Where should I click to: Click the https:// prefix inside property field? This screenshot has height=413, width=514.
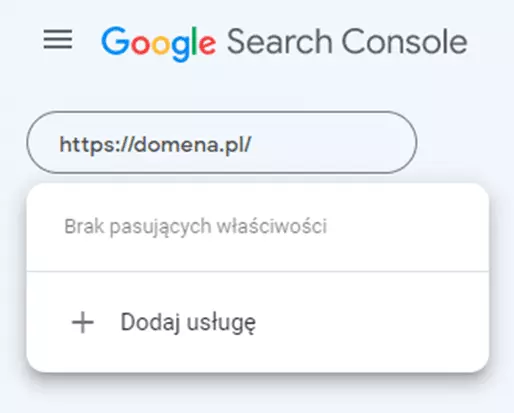coord(96,145)
